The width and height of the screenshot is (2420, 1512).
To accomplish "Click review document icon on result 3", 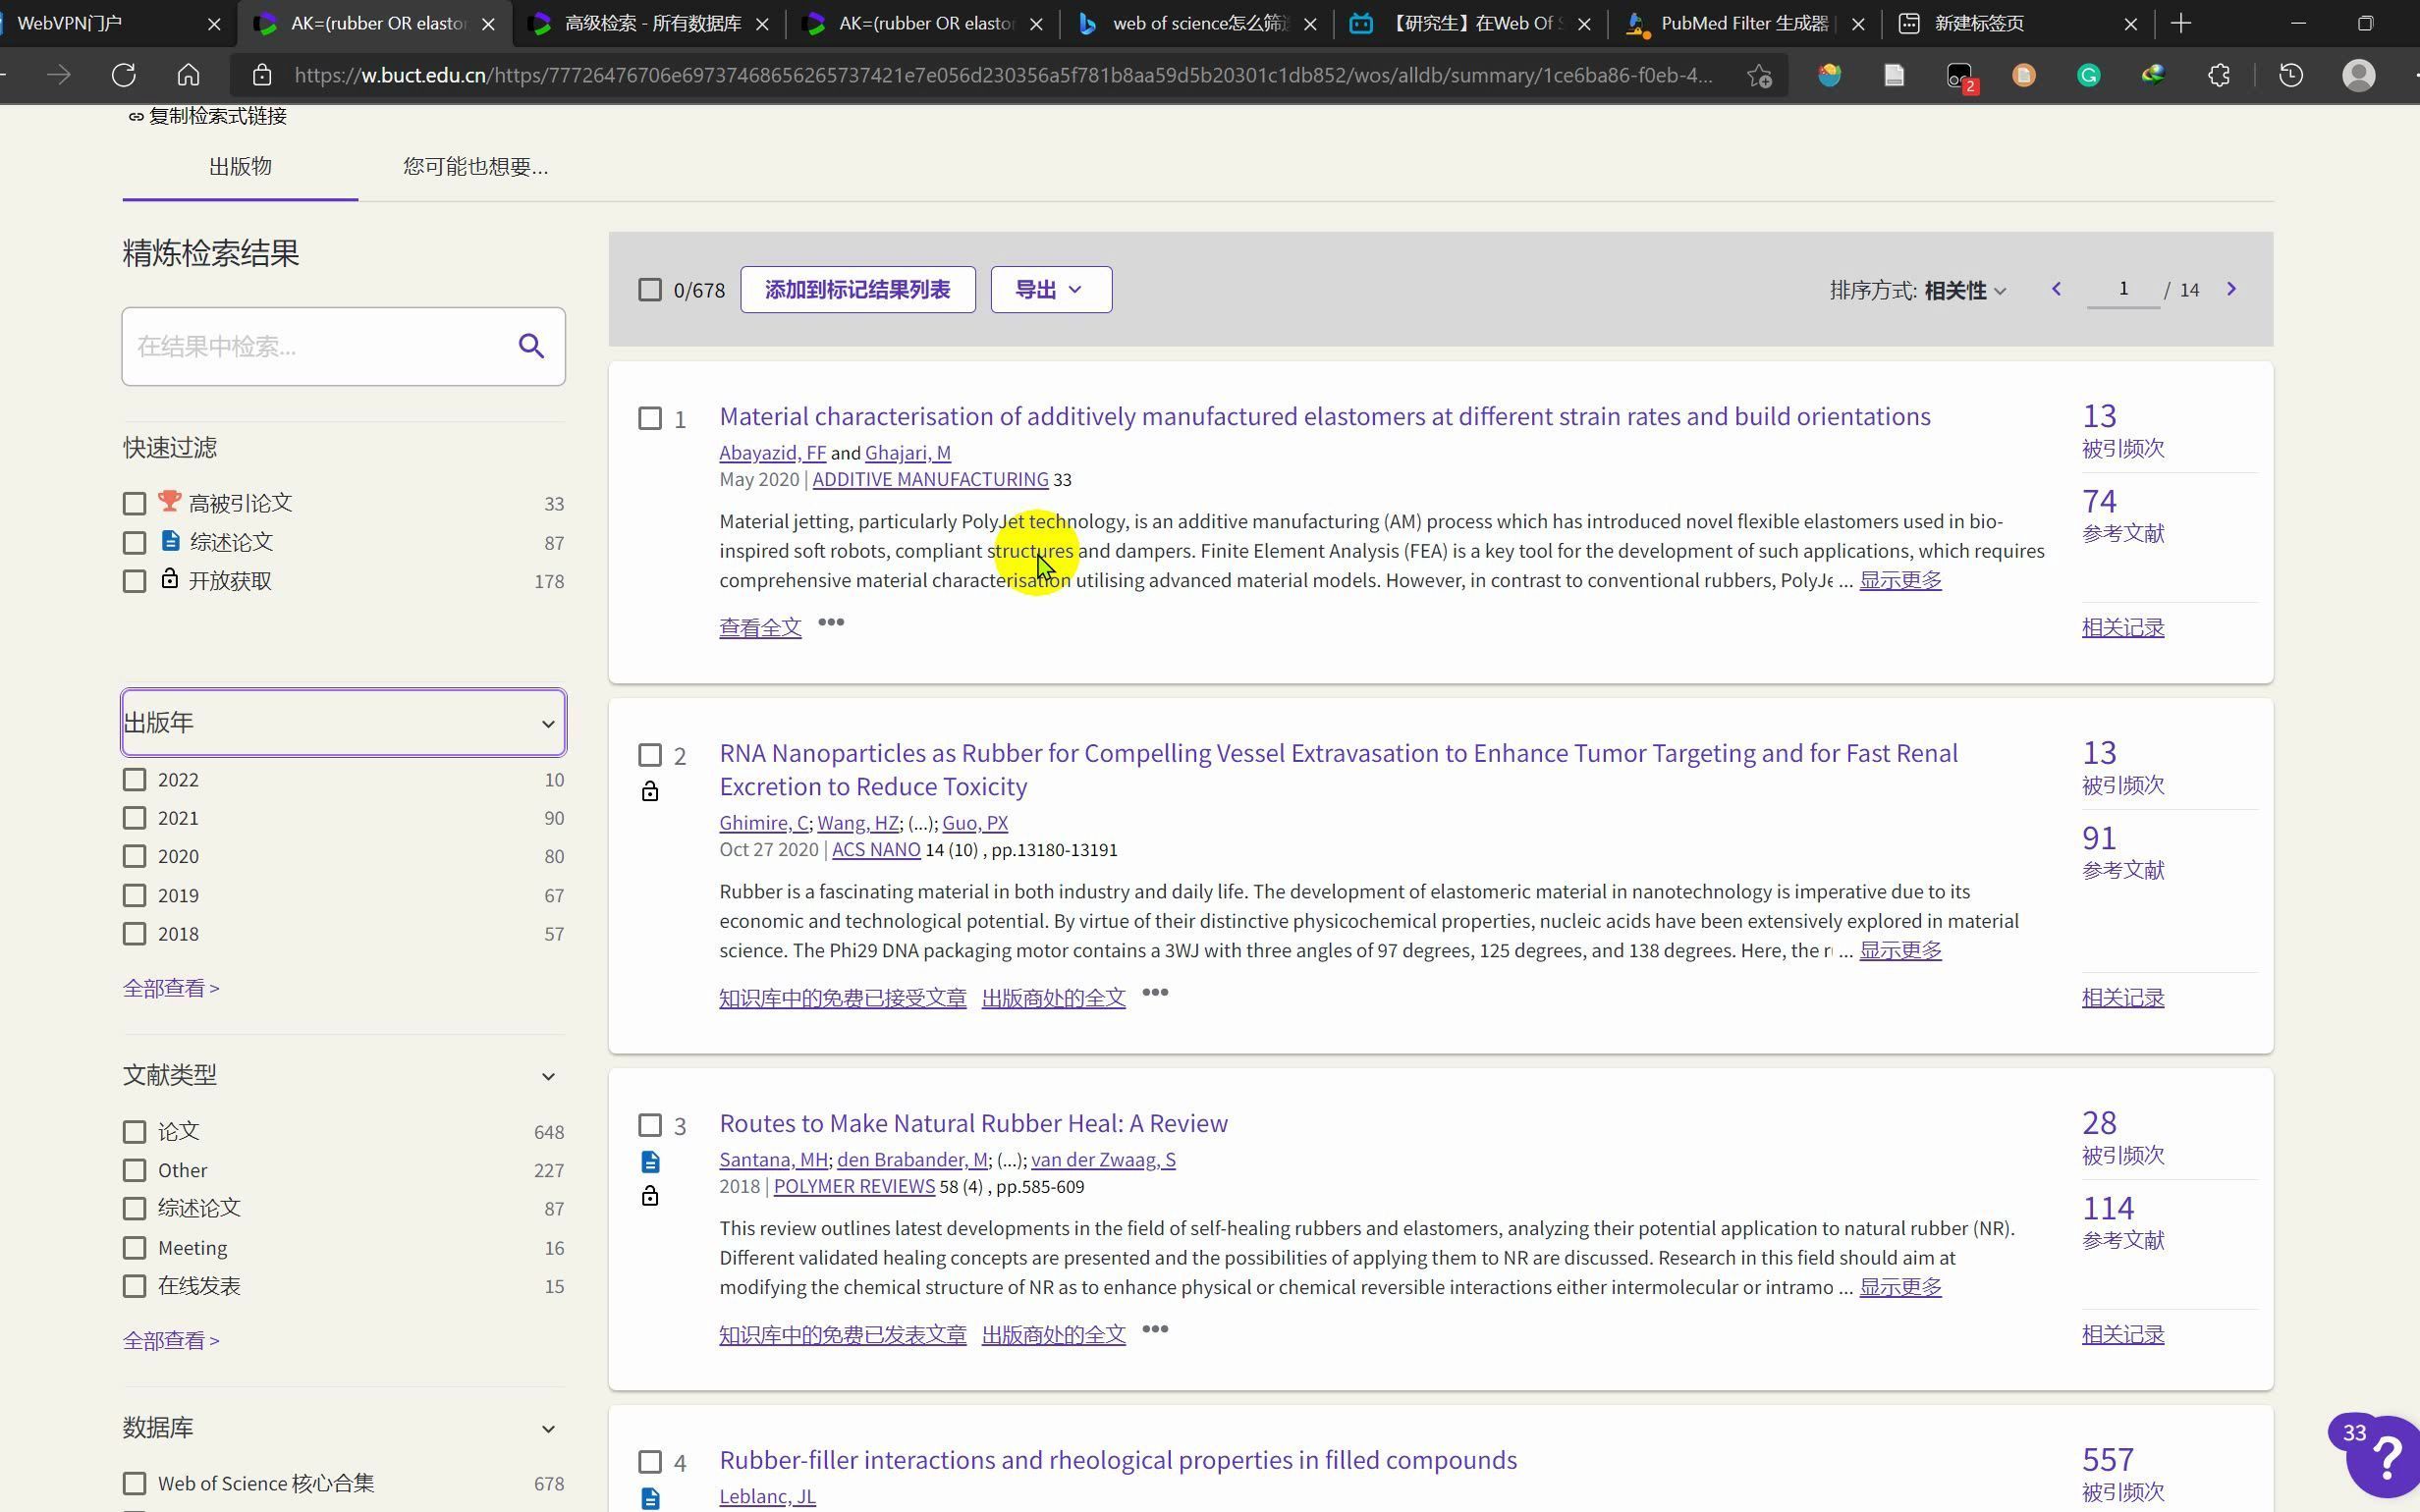I will (x=650, y=1162).
